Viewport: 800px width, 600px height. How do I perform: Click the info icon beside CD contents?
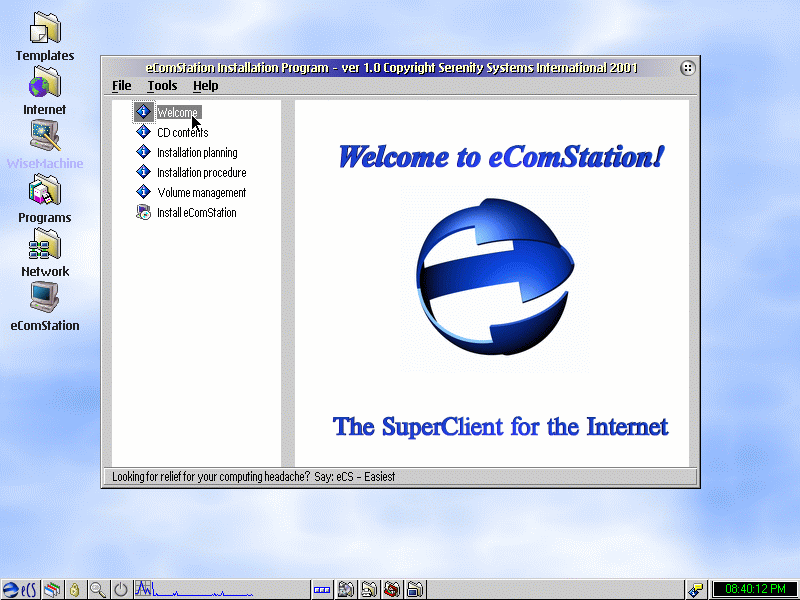click(143, 132)
